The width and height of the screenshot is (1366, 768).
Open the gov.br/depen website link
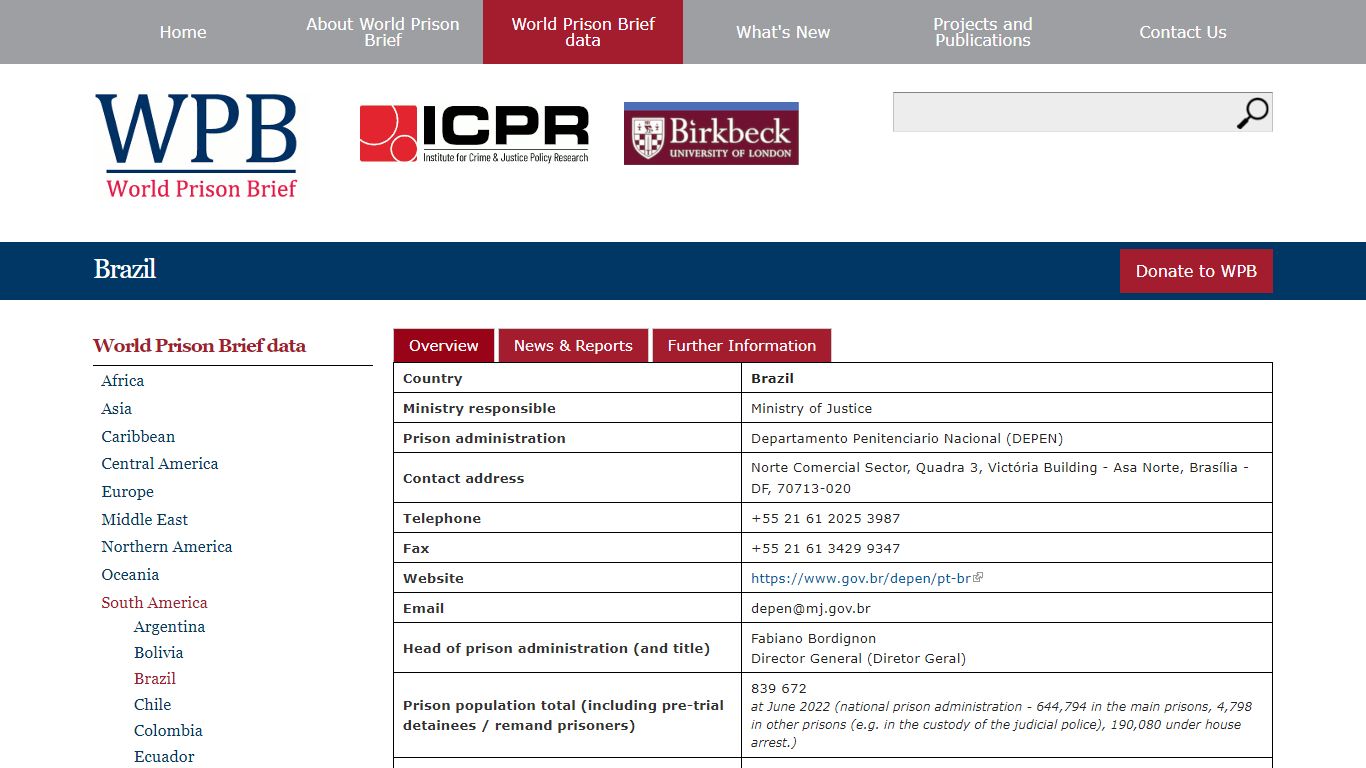click(x=861, y=578)
